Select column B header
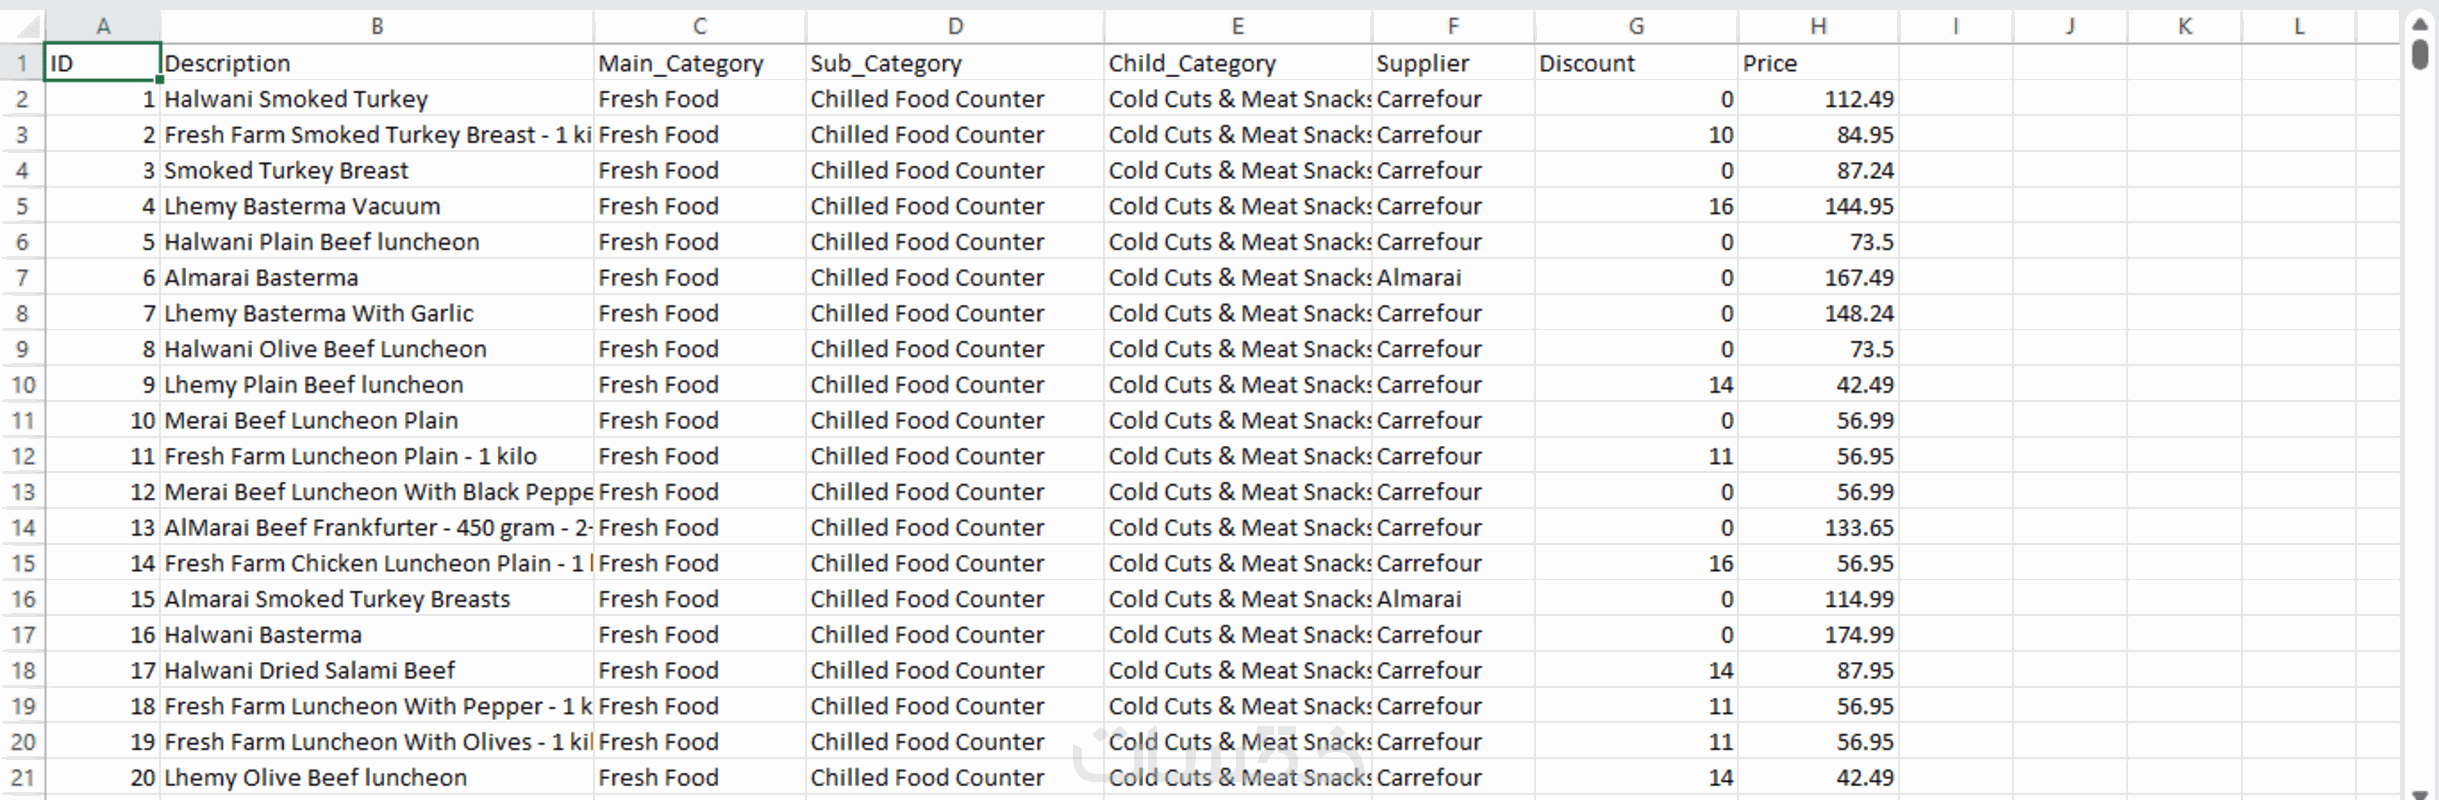This screenshot has height=800, width=2439. point(377,26)
